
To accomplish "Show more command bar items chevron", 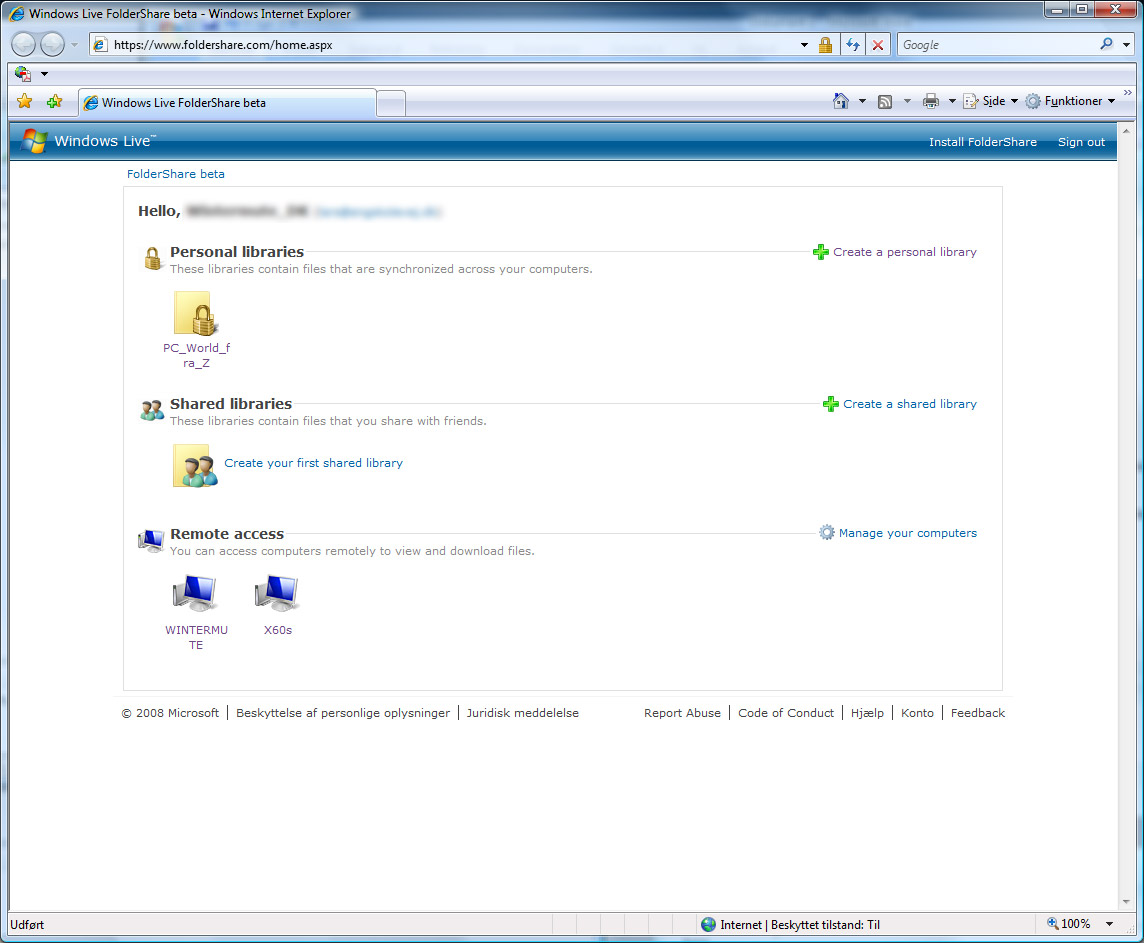I will (1127, 93).
